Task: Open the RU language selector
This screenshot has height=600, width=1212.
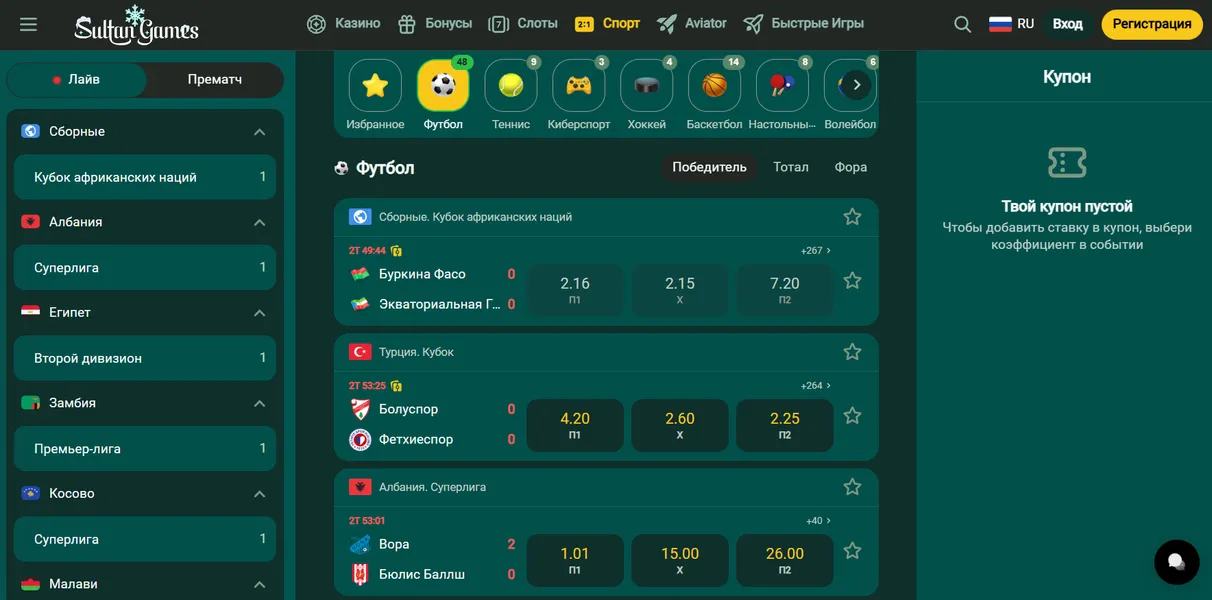Action: (1011, 24)
